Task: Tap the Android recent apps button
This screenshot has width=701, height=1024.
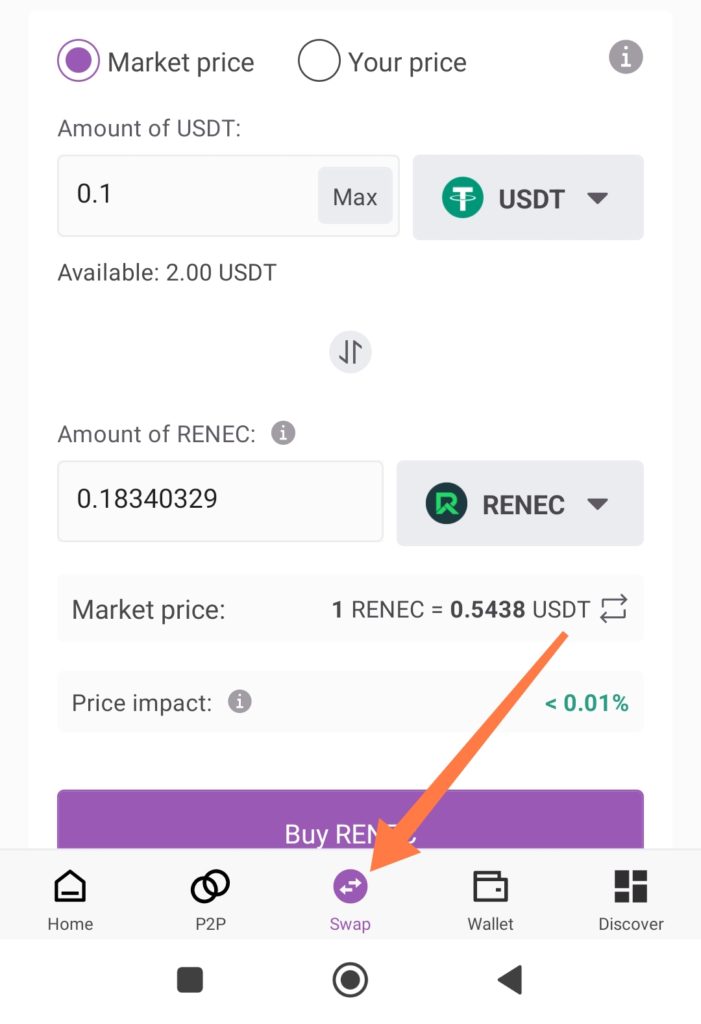Action: pos(189,980)
